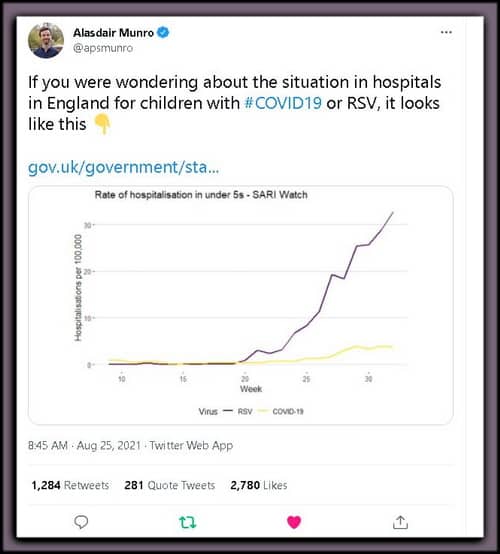View the 1,284 Retweets list

point(70,485)
